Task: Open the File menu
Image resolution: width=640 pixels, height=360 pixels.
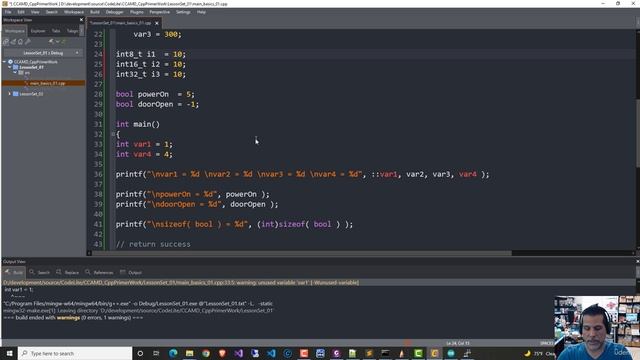Action: pos(8,12)
